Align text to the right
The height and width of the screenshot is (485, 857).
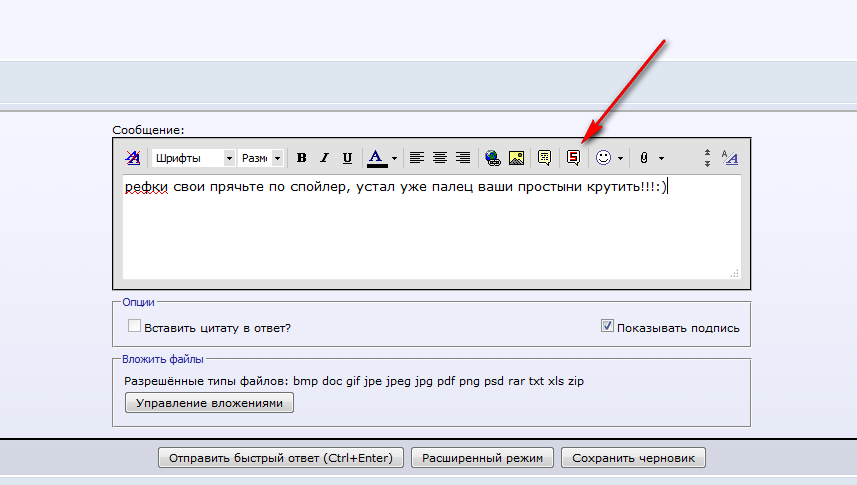pyautogui.click(x=463, y=158)
